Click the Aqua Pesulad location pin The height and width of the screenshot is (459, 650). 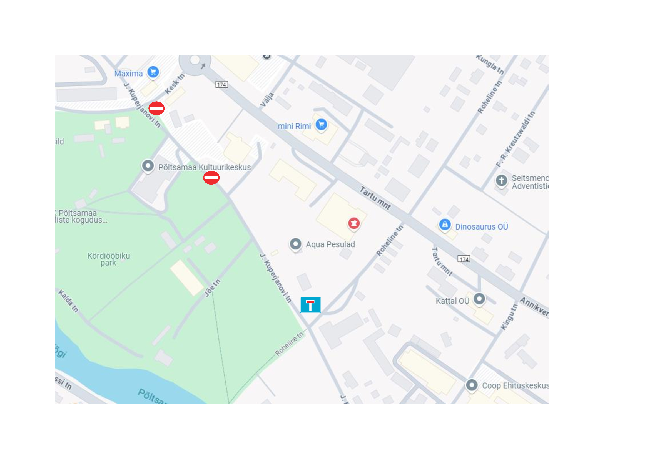tap(295, 244)
